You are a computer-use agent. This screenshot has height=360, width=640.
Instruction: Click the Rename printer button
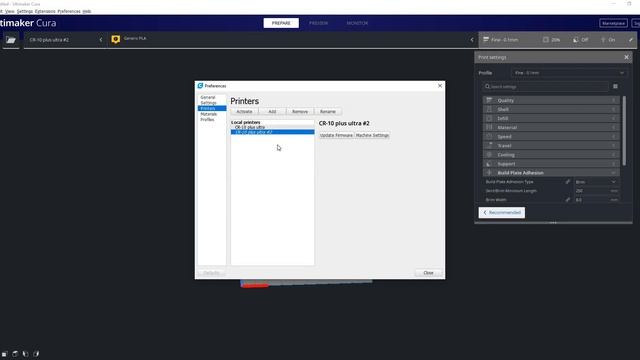click(x=328, y=111)
